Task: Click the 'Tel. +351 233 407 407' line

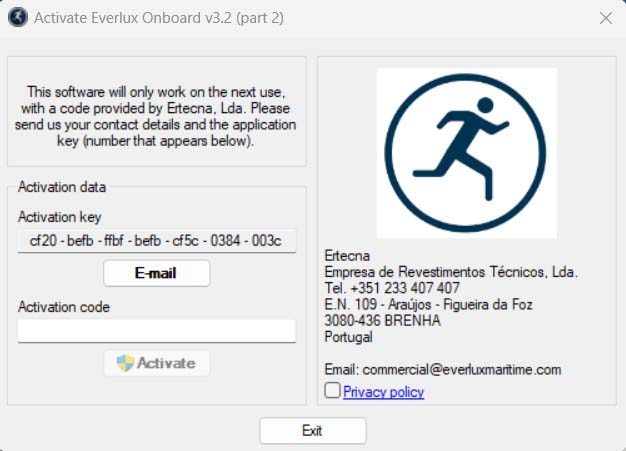Action: coord(392,288)
